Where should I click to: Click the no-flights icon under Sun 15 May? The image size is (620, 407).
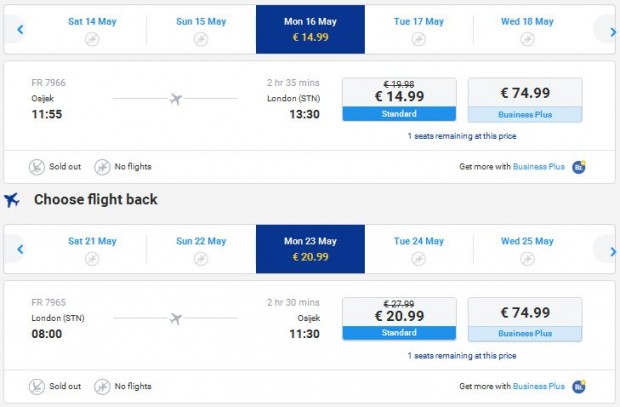[201, 39]
